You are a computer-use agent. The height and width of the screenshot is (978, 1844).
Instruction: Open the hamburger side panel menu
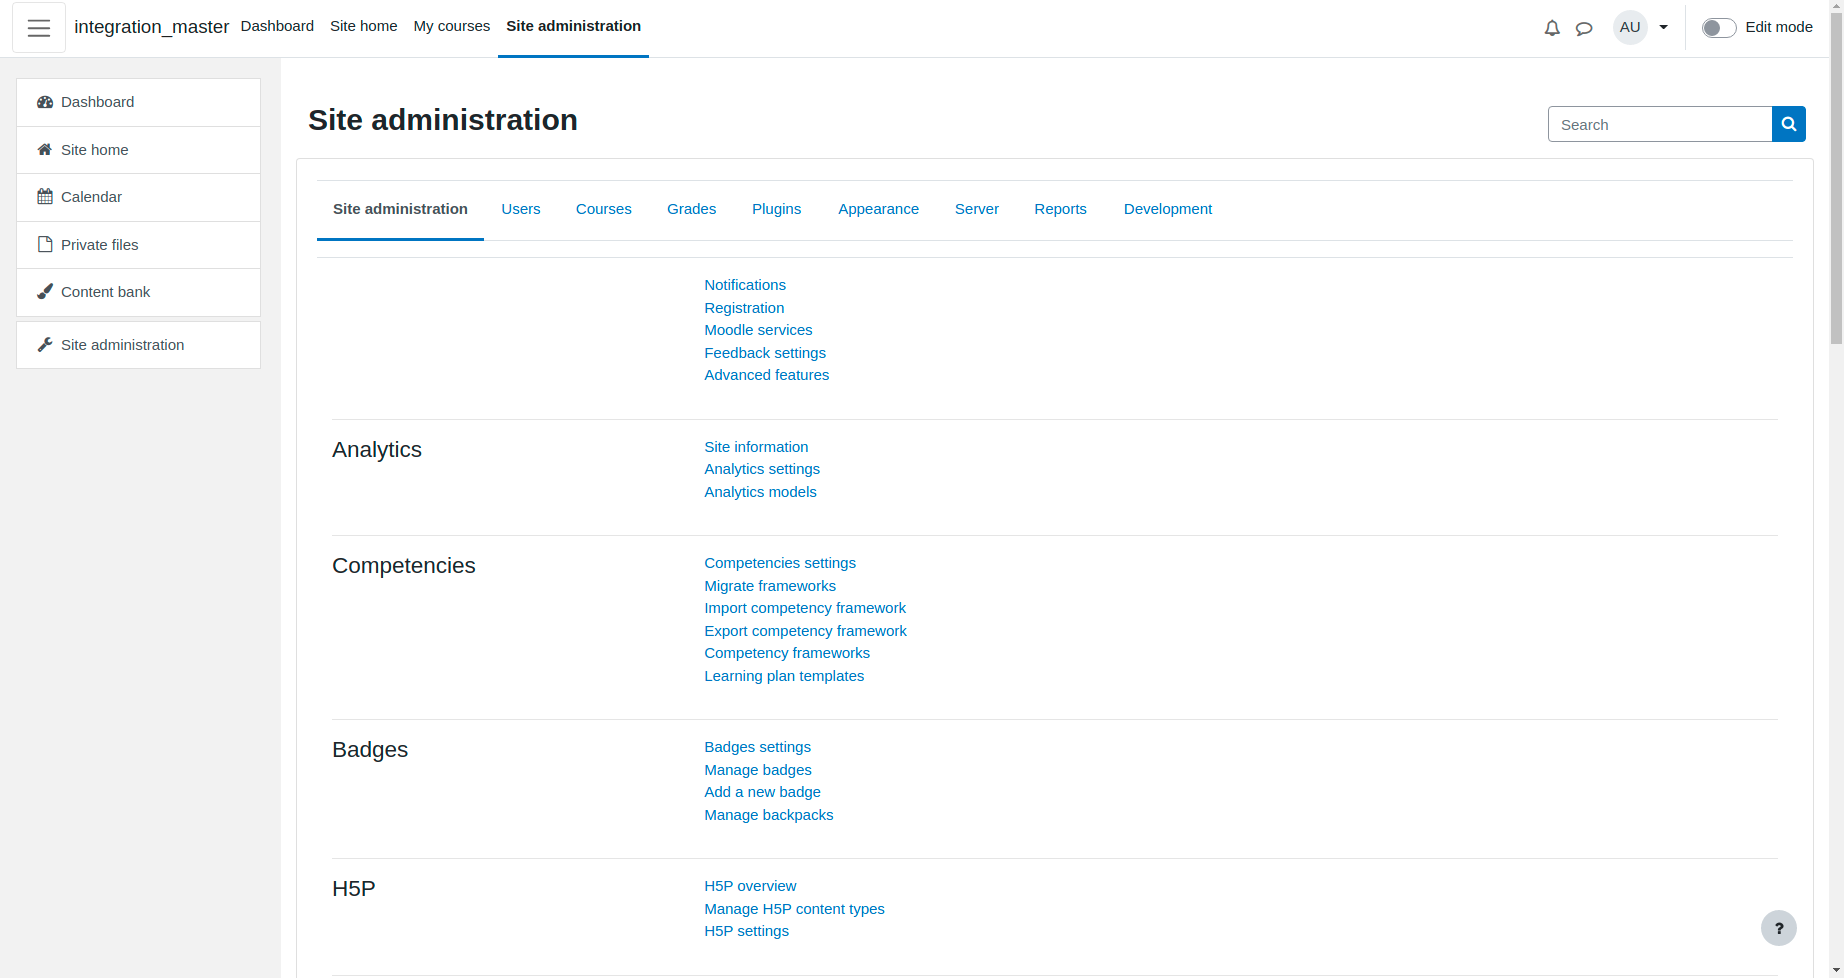click(x=39, y=28)
